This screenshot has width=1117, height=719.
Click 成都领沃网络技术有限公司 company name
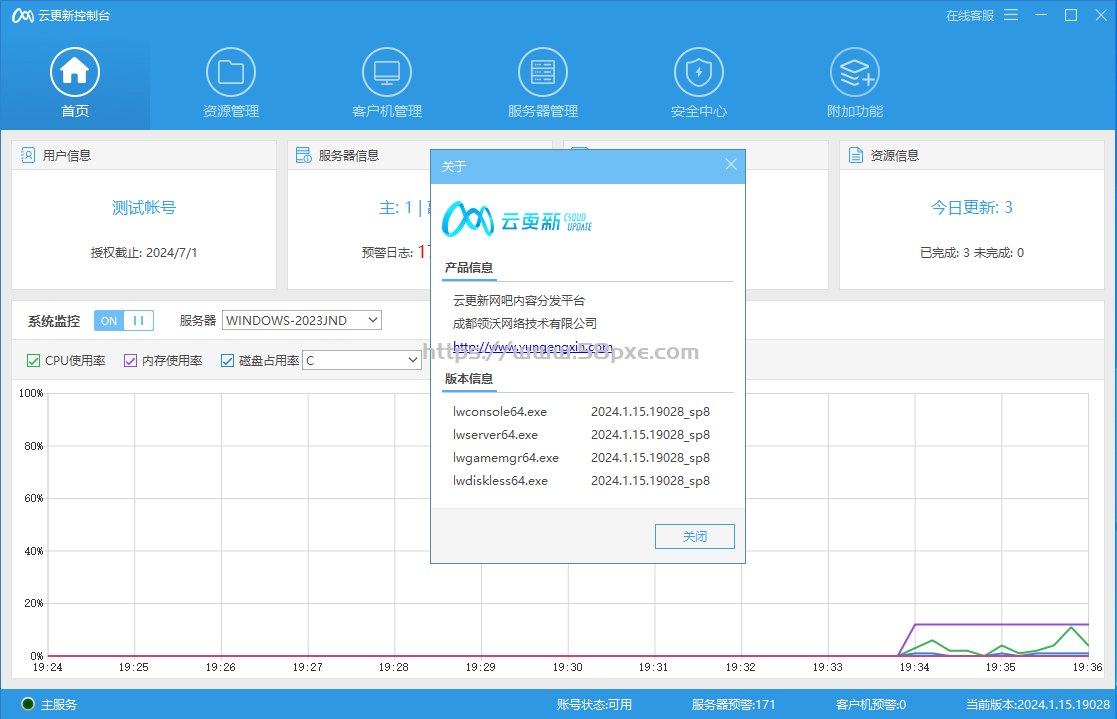click(524, 324)
